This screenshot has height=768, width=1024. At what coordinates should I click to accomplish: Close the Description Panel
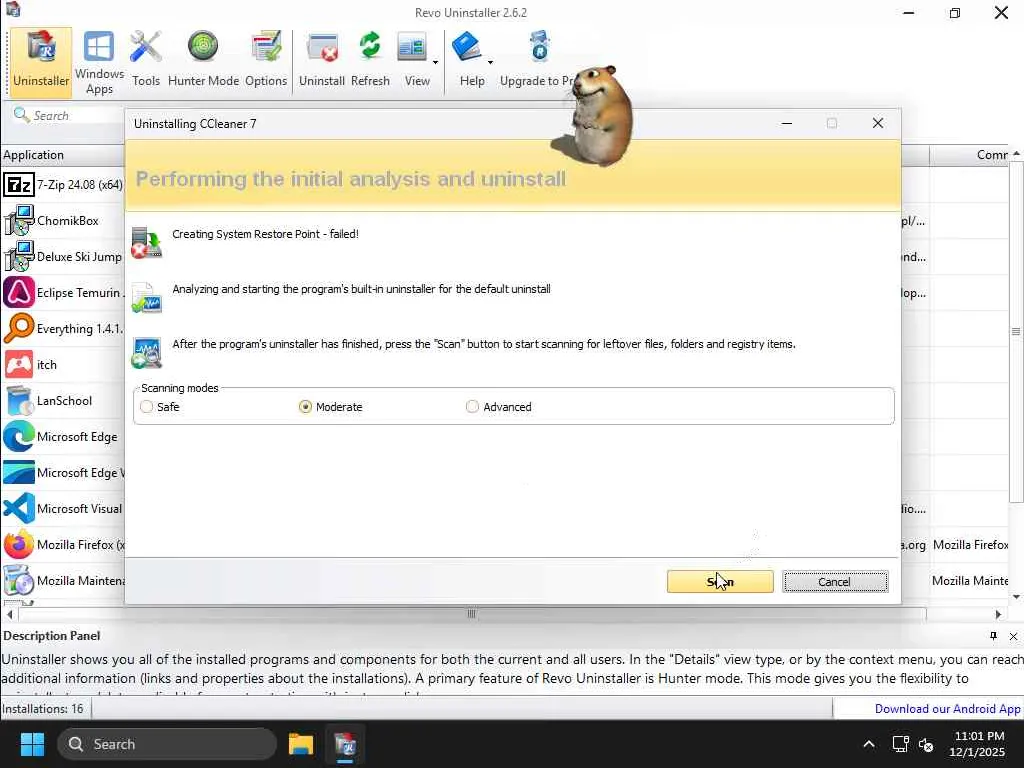pos(1013,636)
